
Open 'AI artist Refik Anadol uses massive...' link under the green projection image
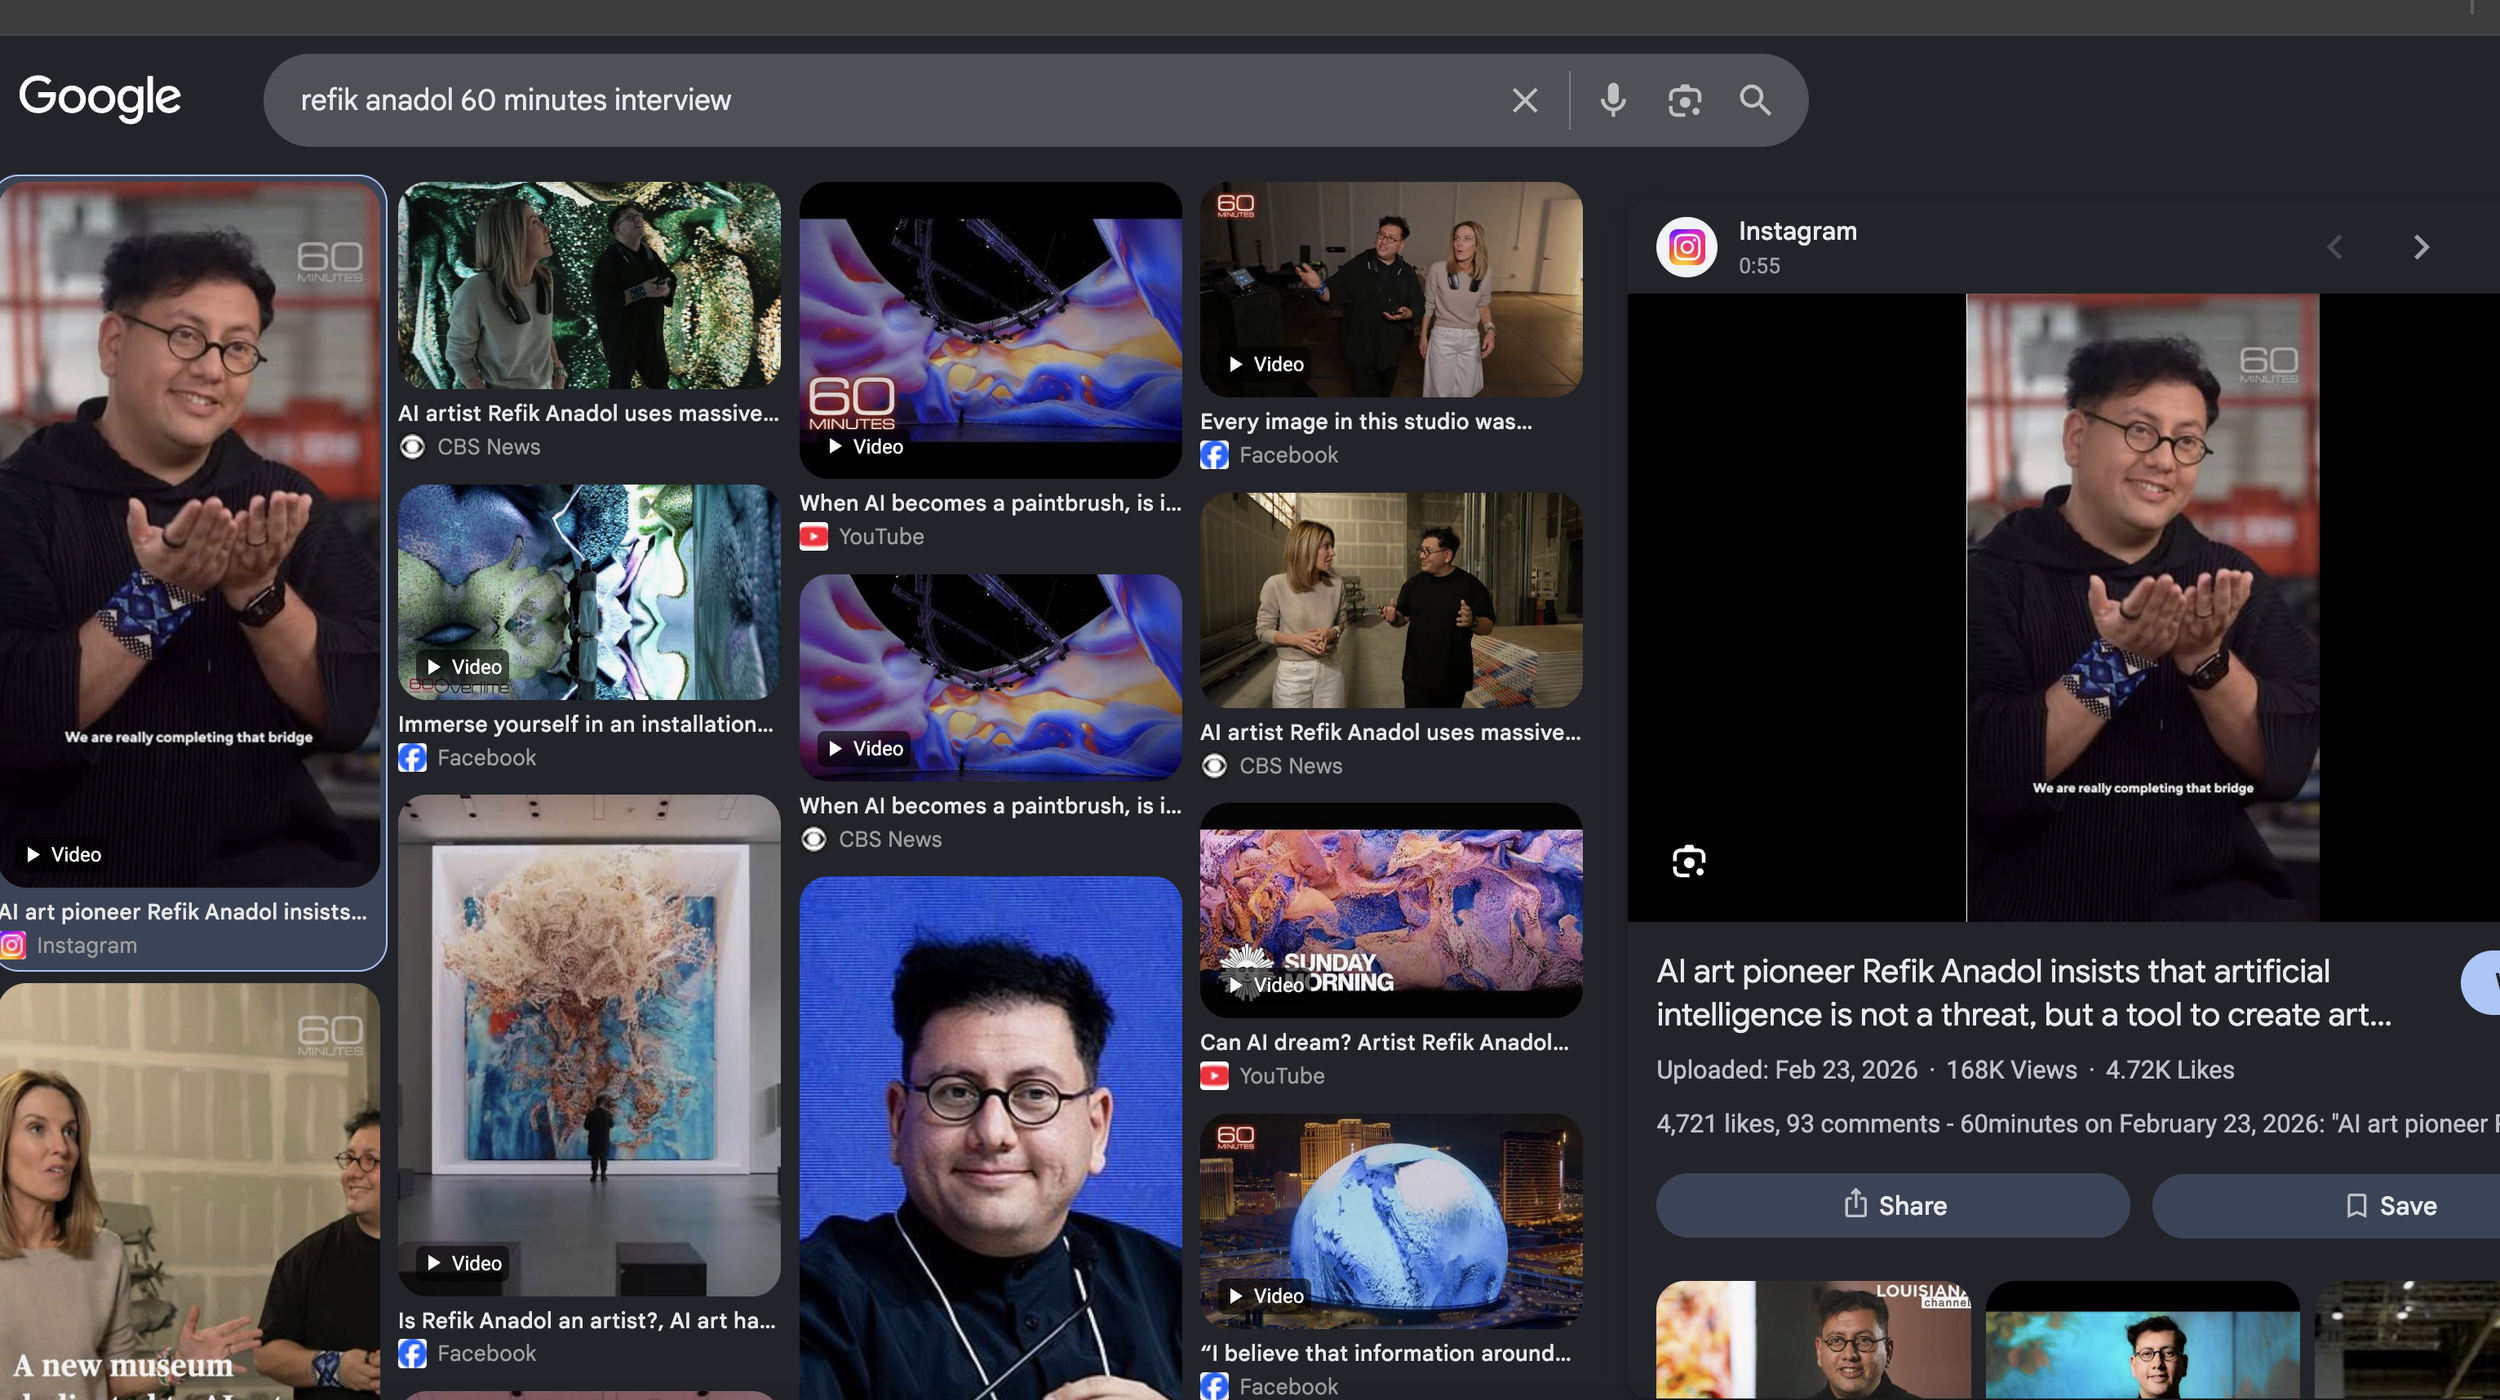click(x=588, y=413)
